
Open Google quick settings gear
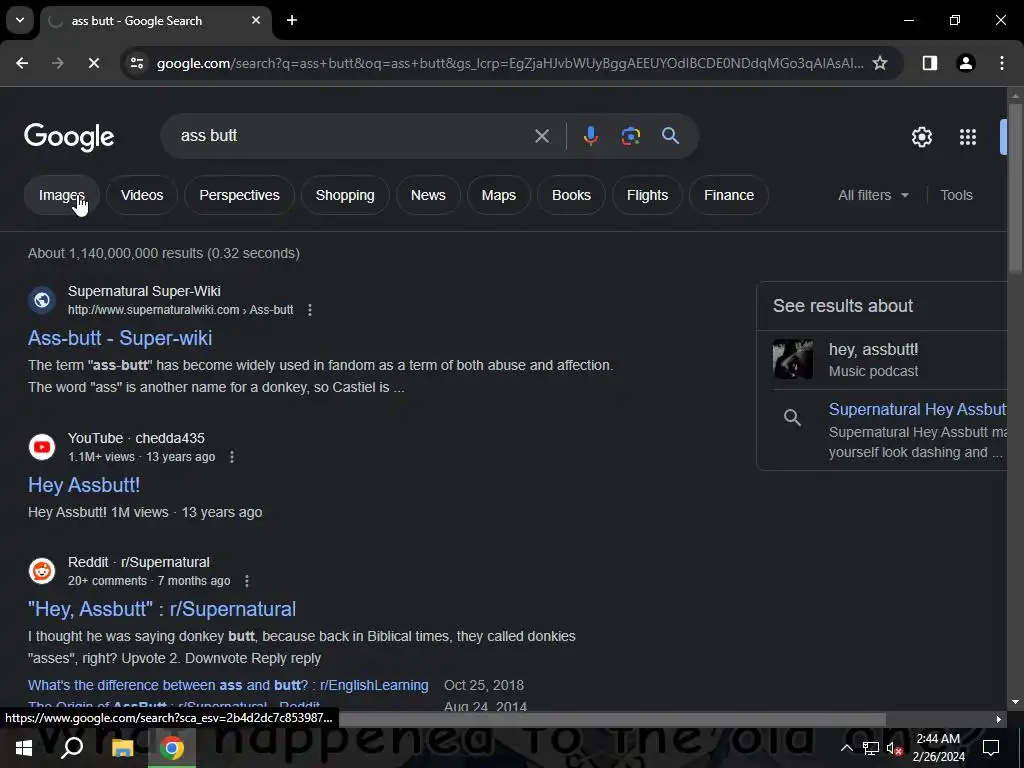tap(921, 136)
